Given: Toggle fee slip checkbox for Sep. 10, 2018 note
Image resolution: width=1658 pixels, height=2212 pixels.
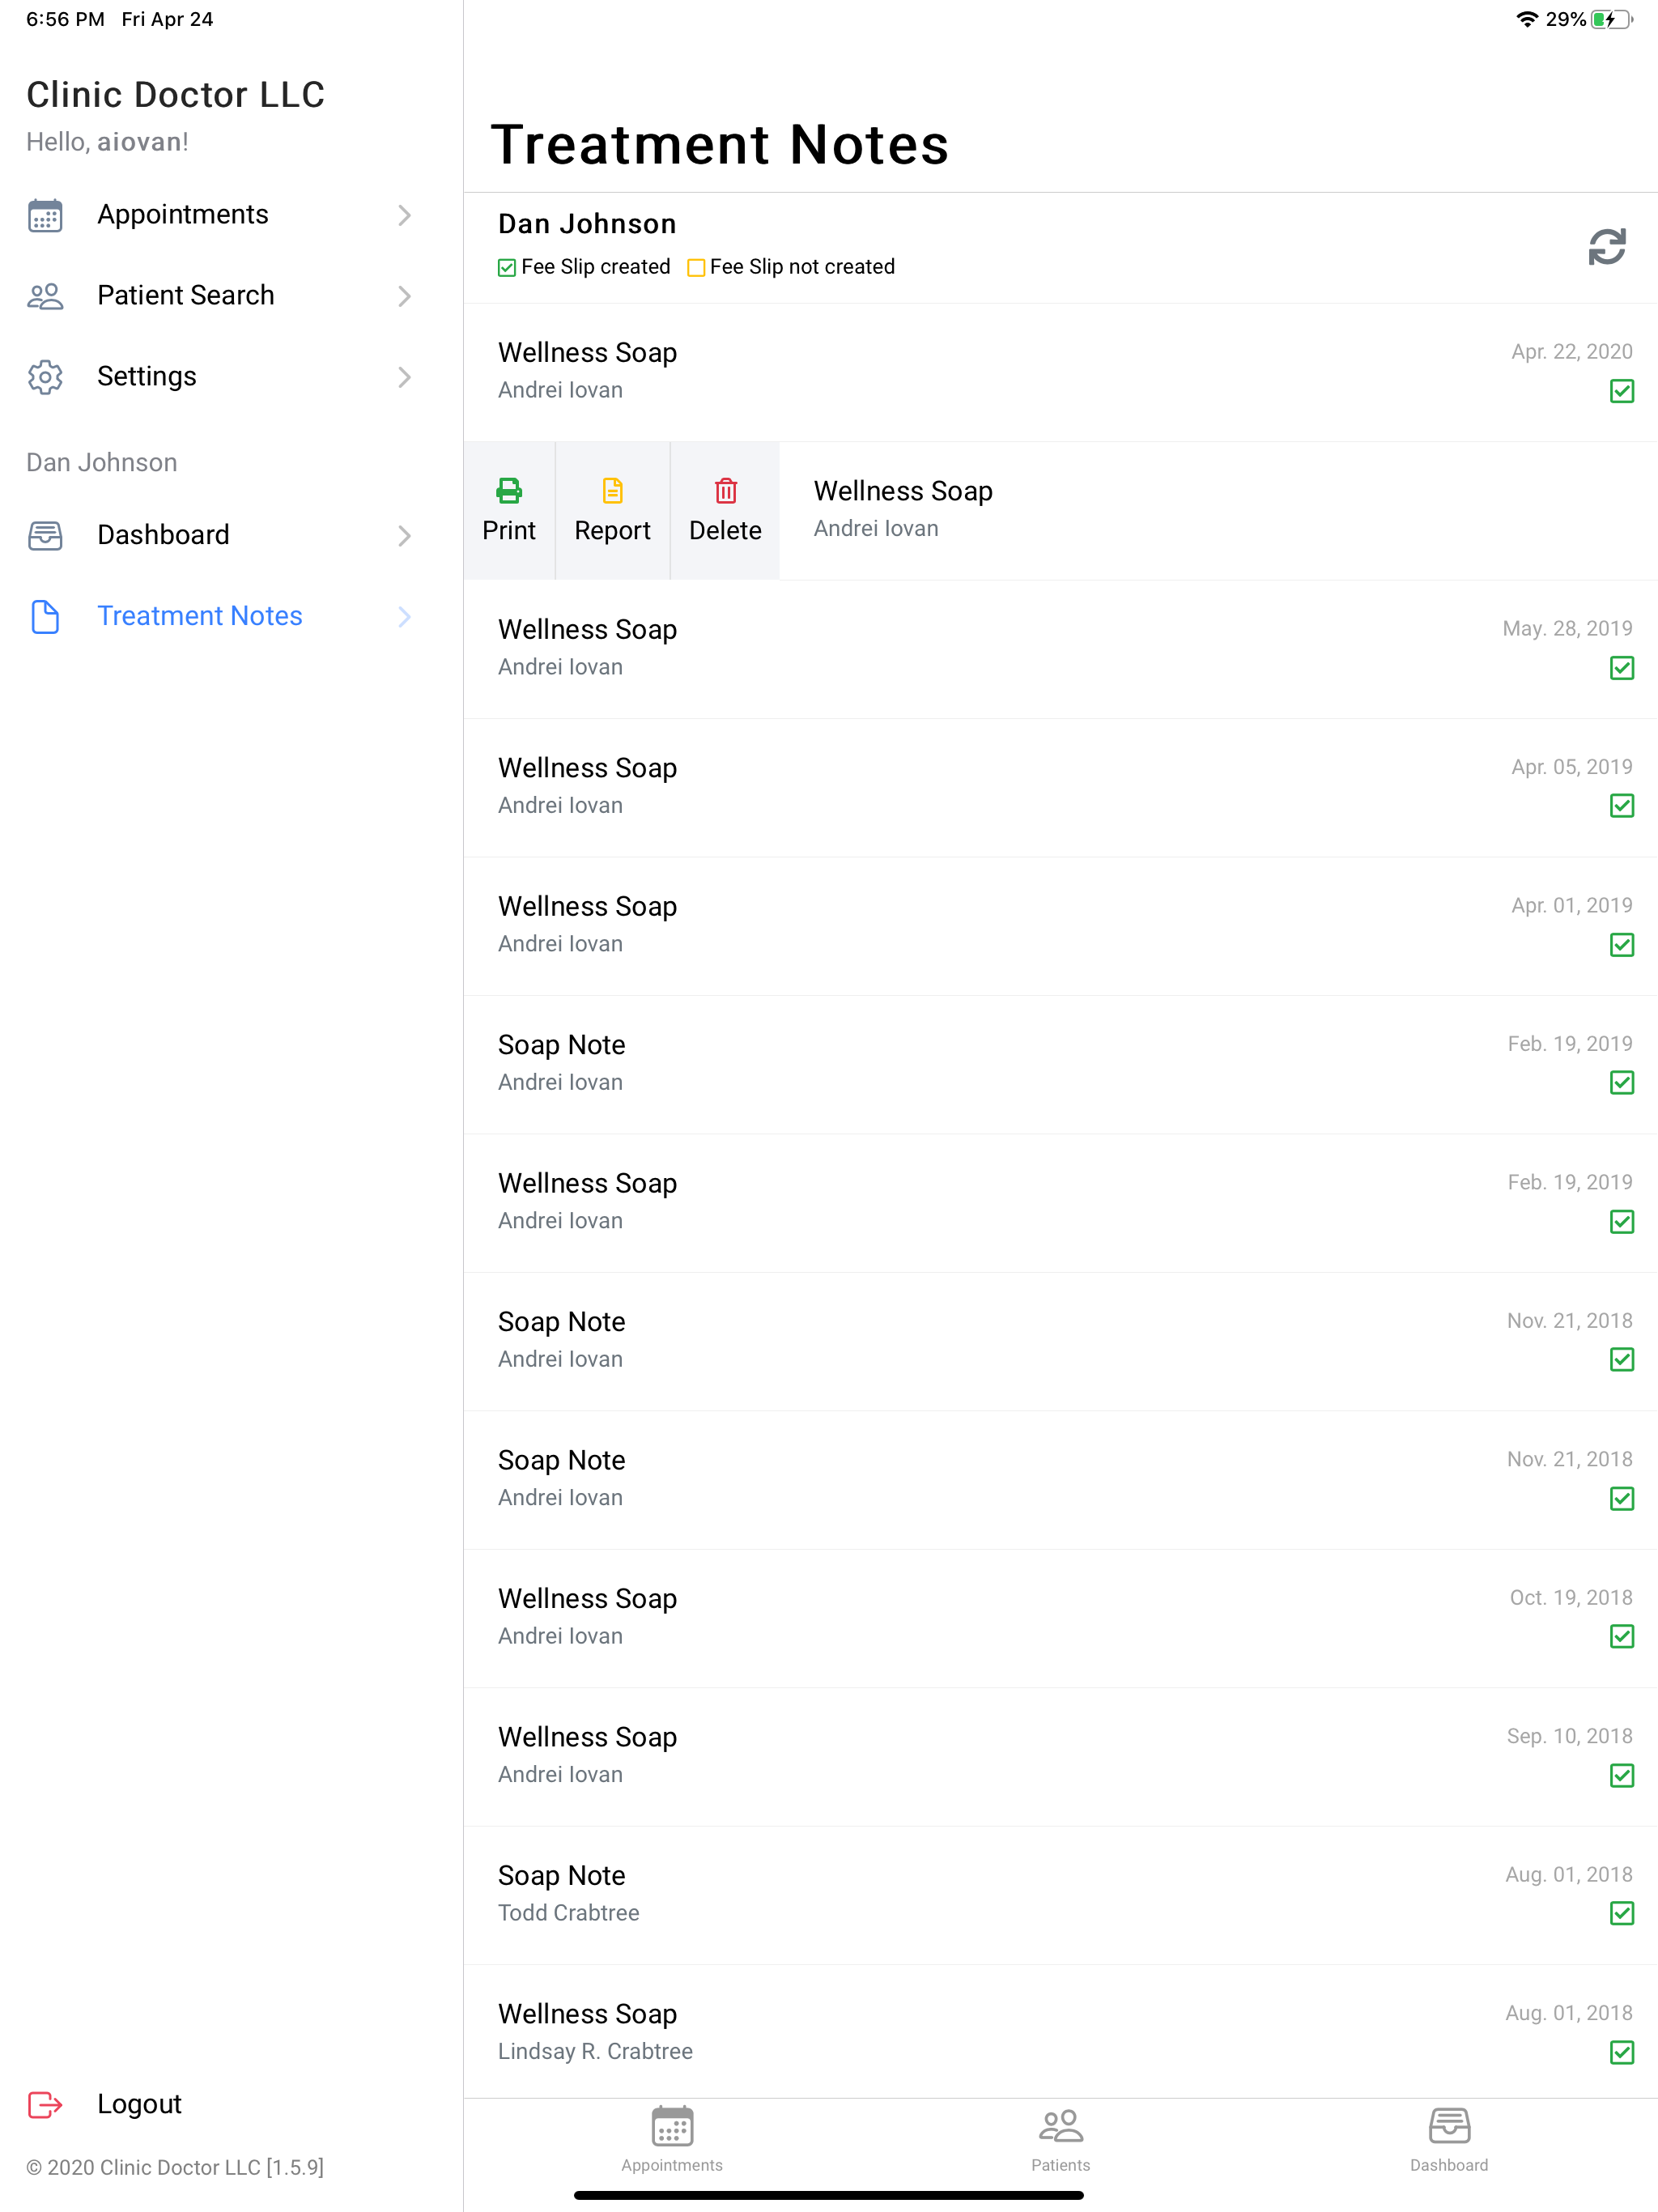Looking at the screenshot, I should [1622, 1776].
